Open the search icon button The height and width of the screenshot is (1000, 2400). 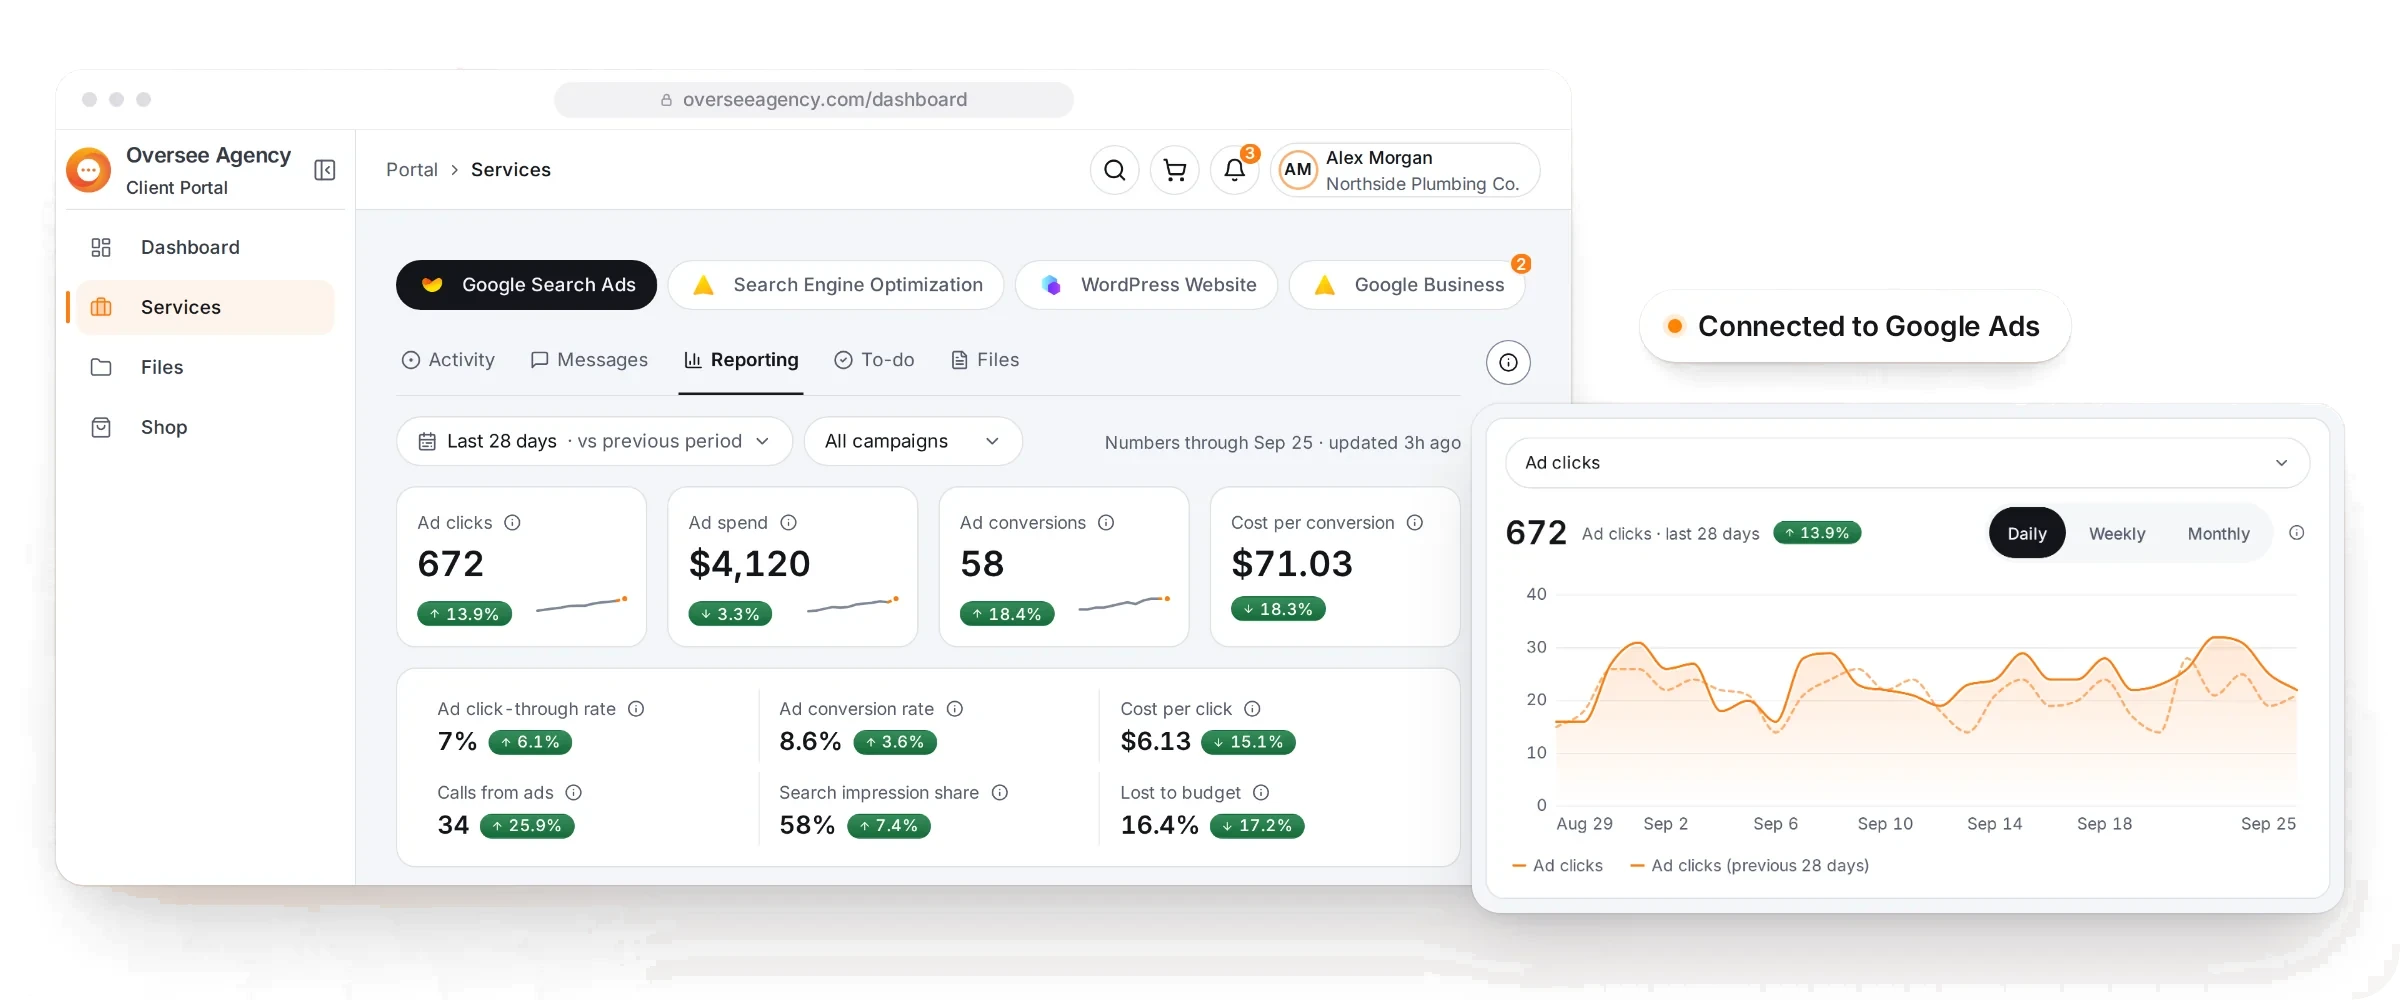tap(1115, 170)
